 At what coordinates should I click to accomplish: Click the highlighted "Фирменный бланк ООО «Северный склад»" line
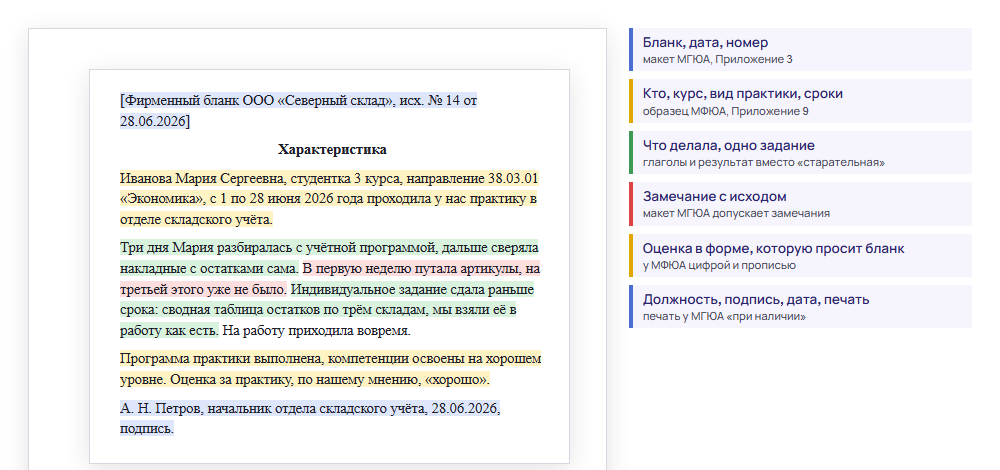[298, 101]
